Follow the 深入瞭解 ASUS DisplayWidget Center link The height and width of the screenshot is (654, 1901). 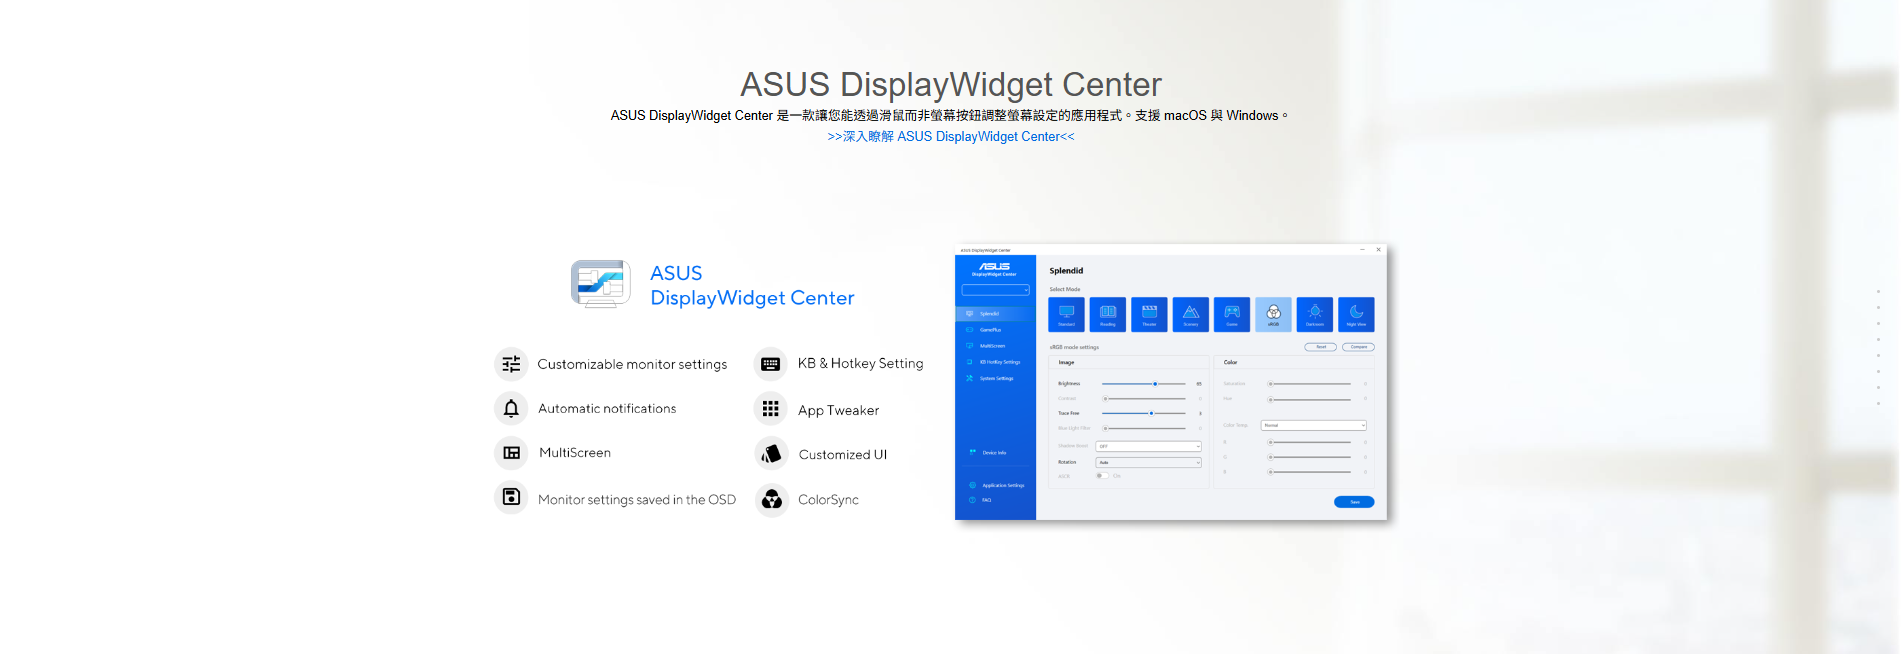point(951,137)
